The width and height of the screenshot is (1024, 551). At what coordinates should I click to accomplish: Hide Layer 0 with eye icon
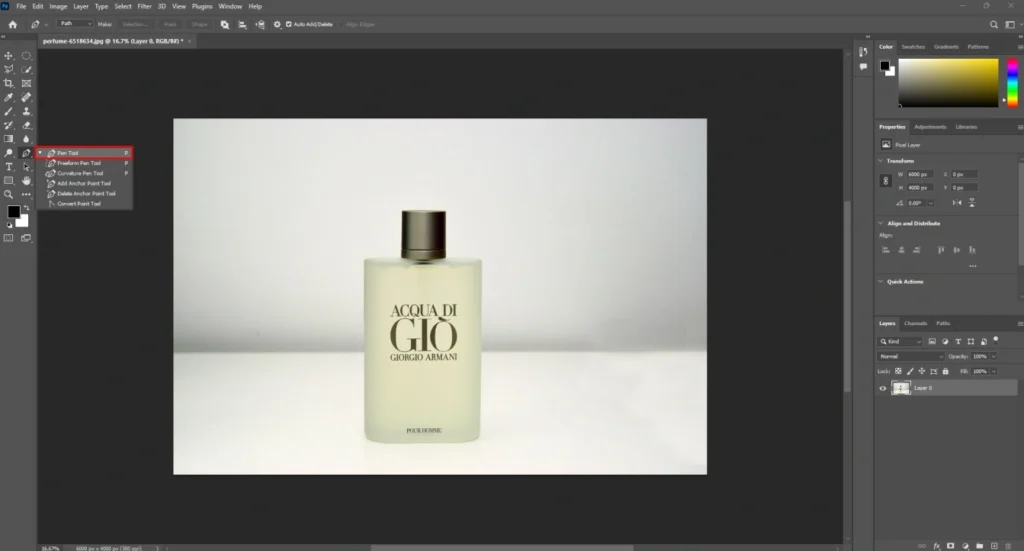pos(883,388)
